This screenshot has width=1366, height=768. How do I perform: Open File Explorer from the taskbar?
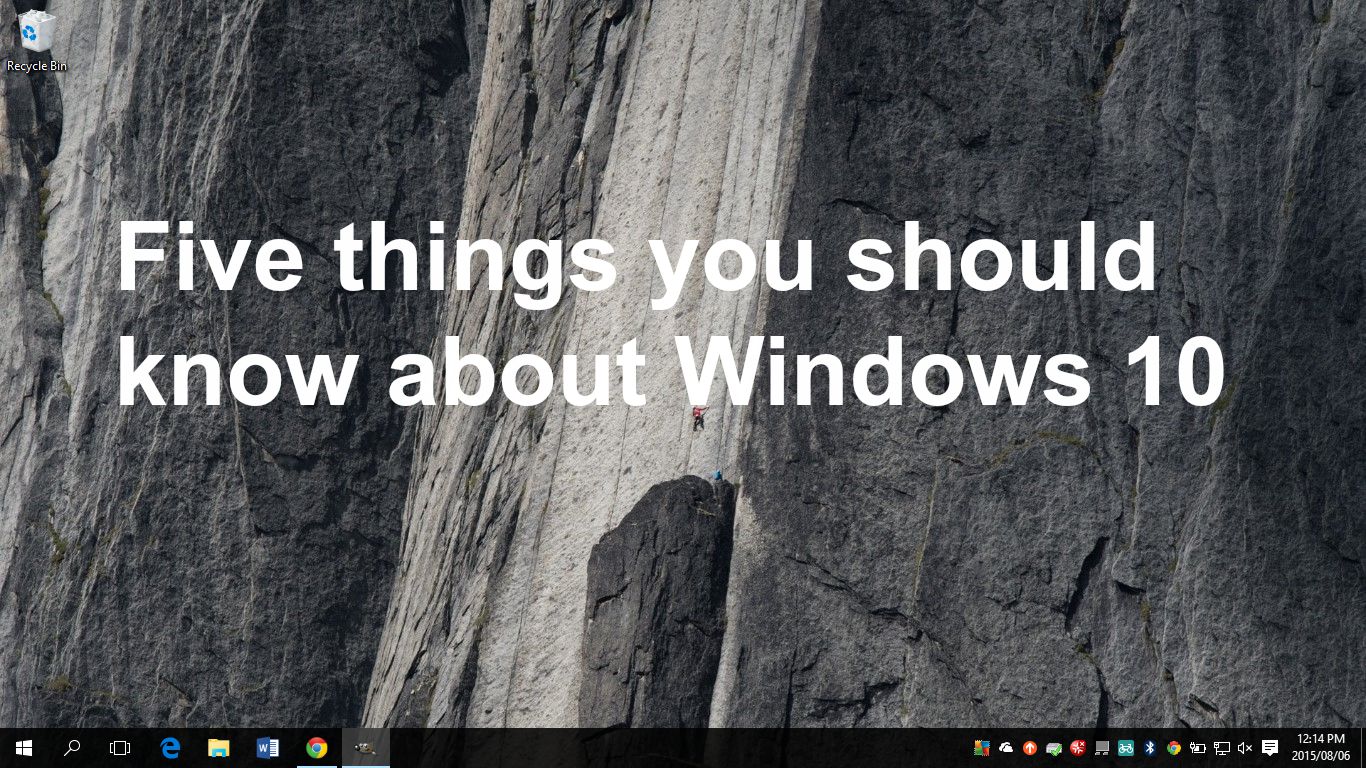coord(218,748)
